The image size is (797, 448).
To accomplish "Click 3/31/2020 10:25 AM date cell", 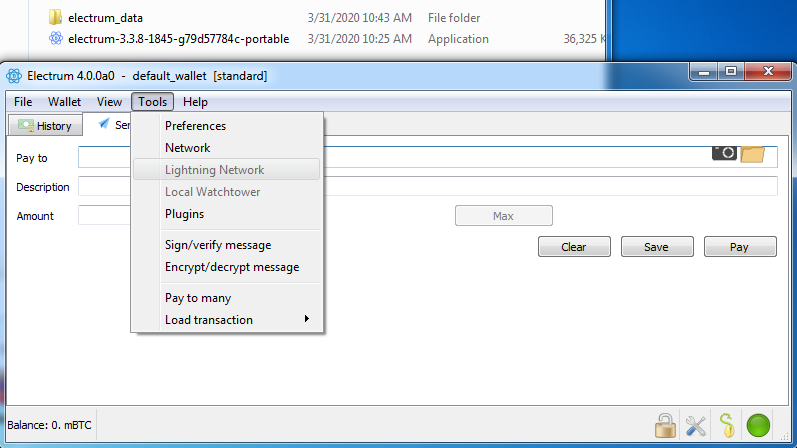I will [359, 39].
